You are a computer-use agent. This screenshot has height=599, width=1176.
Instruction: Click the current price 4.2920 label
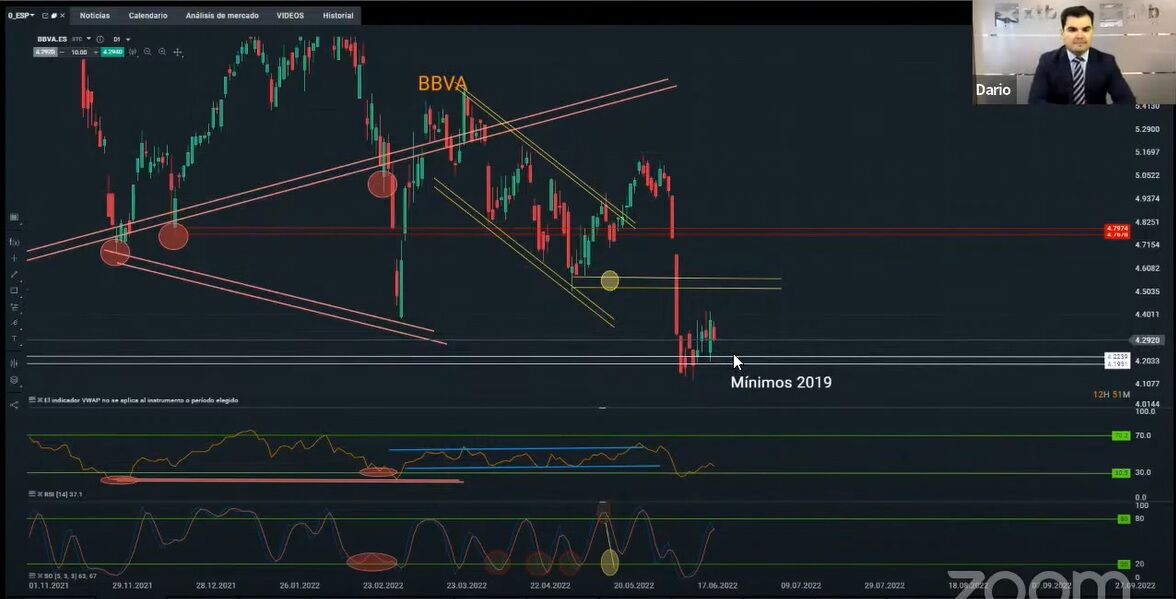point(1148,340)
